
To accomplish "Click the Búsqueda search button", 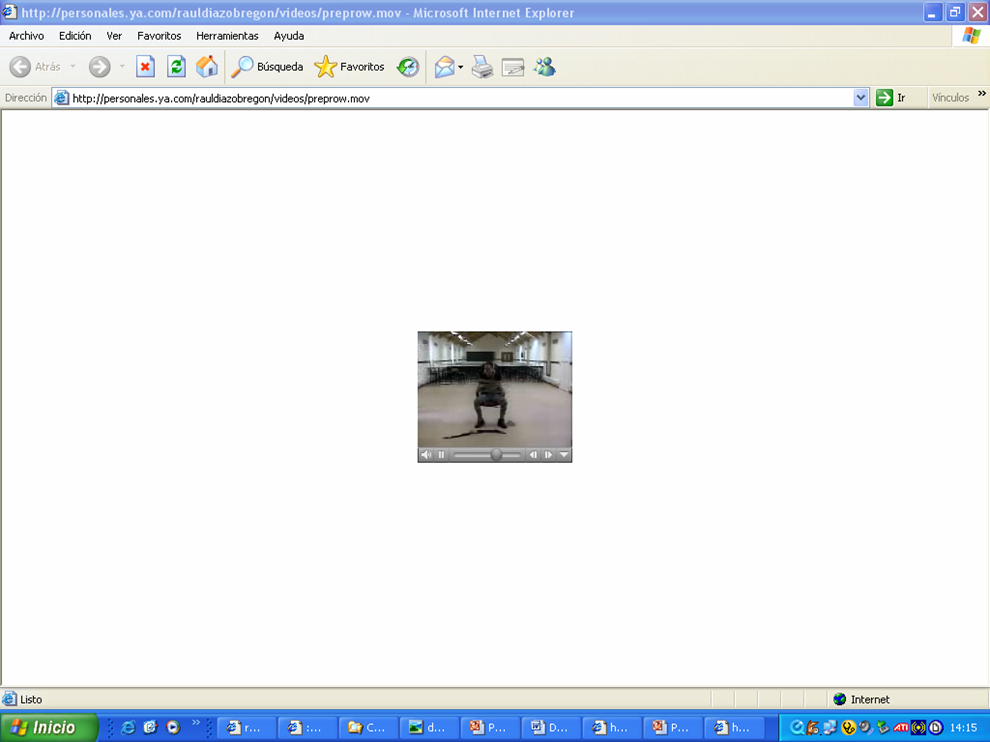I will [x=267, y=67].
